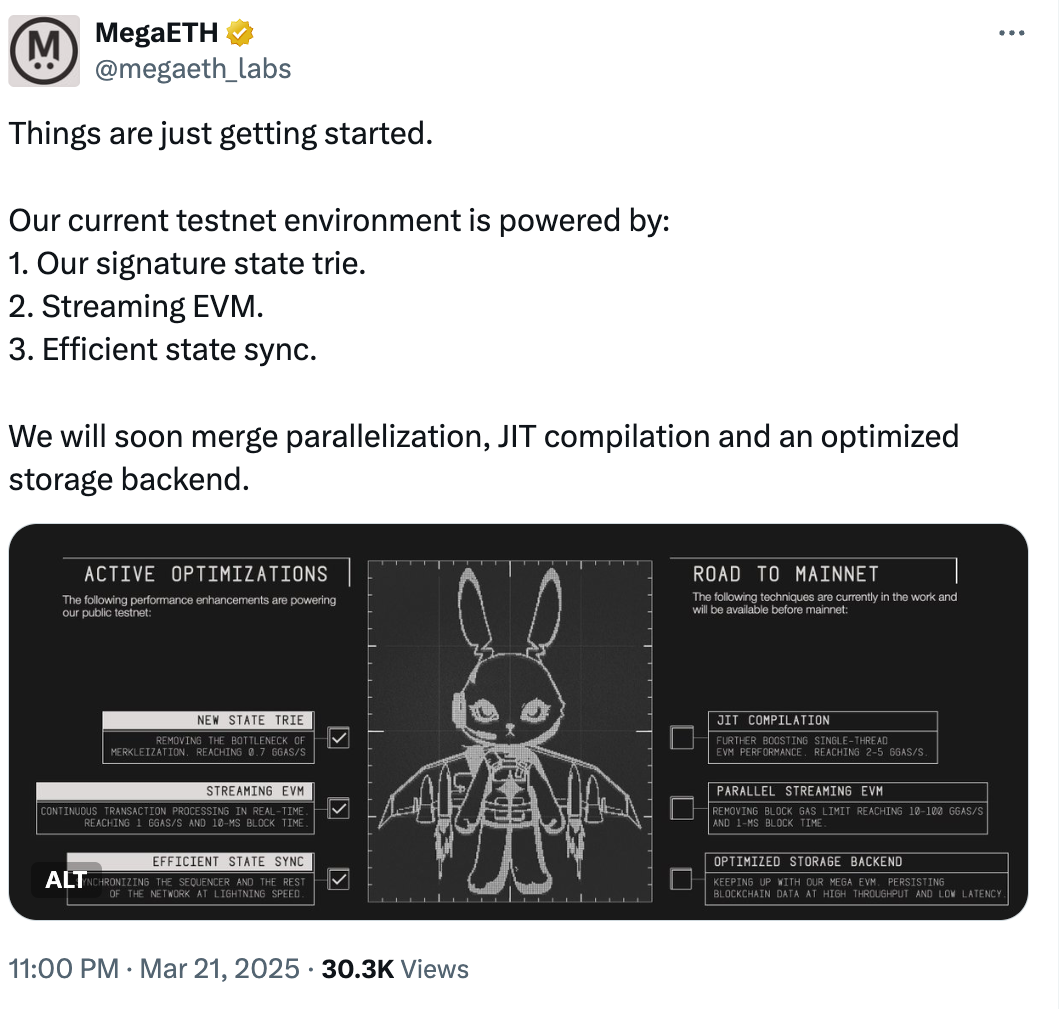Click the Active Optimizations heading

pos(206,574)
